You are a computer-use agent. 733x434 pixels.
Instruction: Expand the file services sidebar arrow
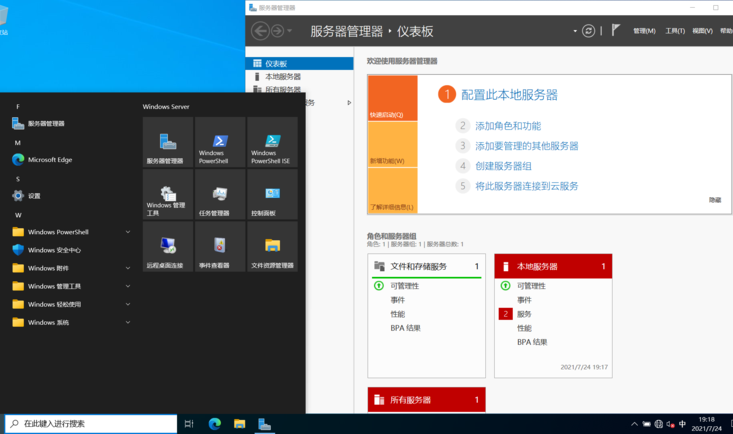coord(349,102)
